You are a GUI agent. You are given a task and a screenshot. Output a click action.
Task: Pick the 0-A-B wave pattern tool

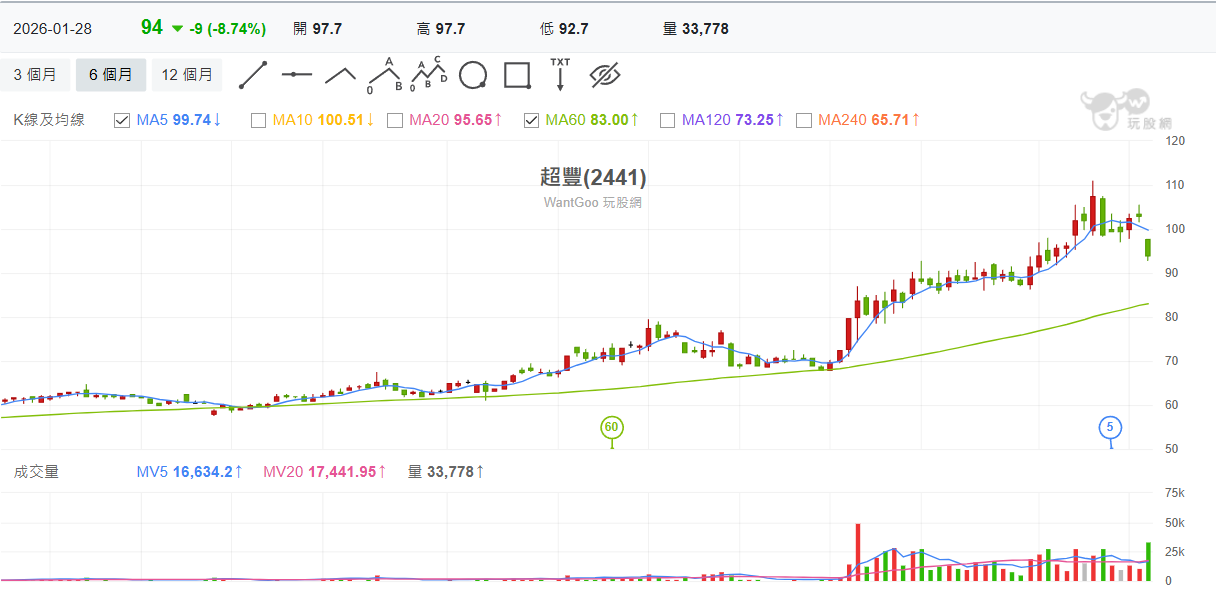coord(385,75)
